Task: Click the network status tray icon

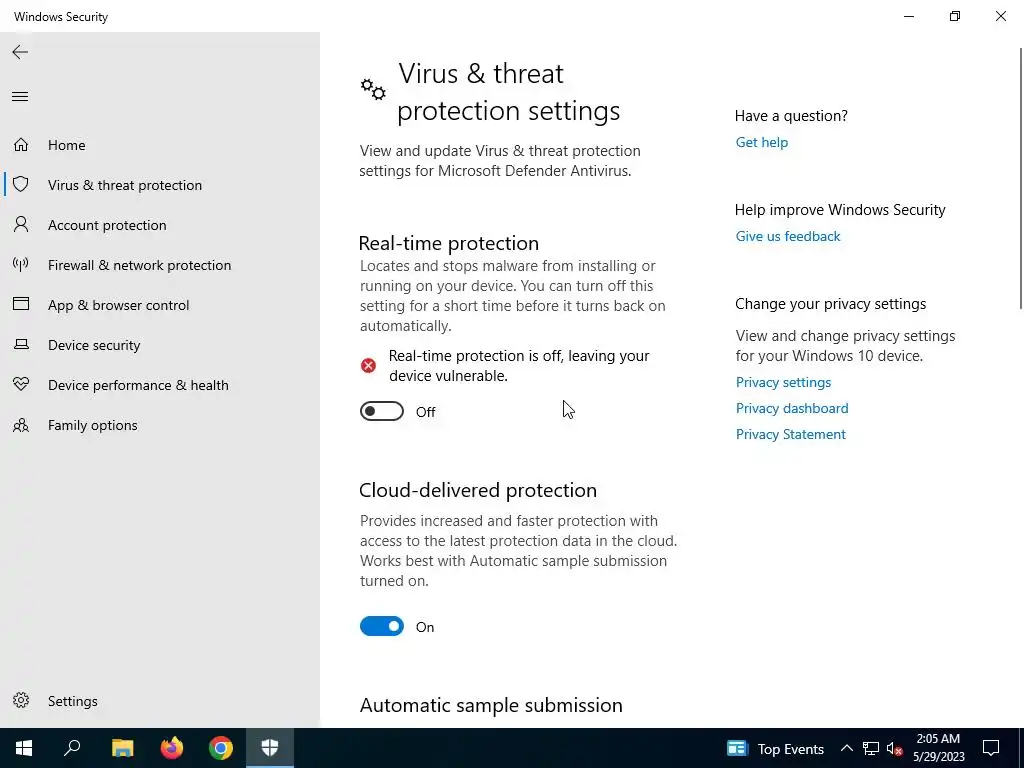Action: click(x=871, y=748)
